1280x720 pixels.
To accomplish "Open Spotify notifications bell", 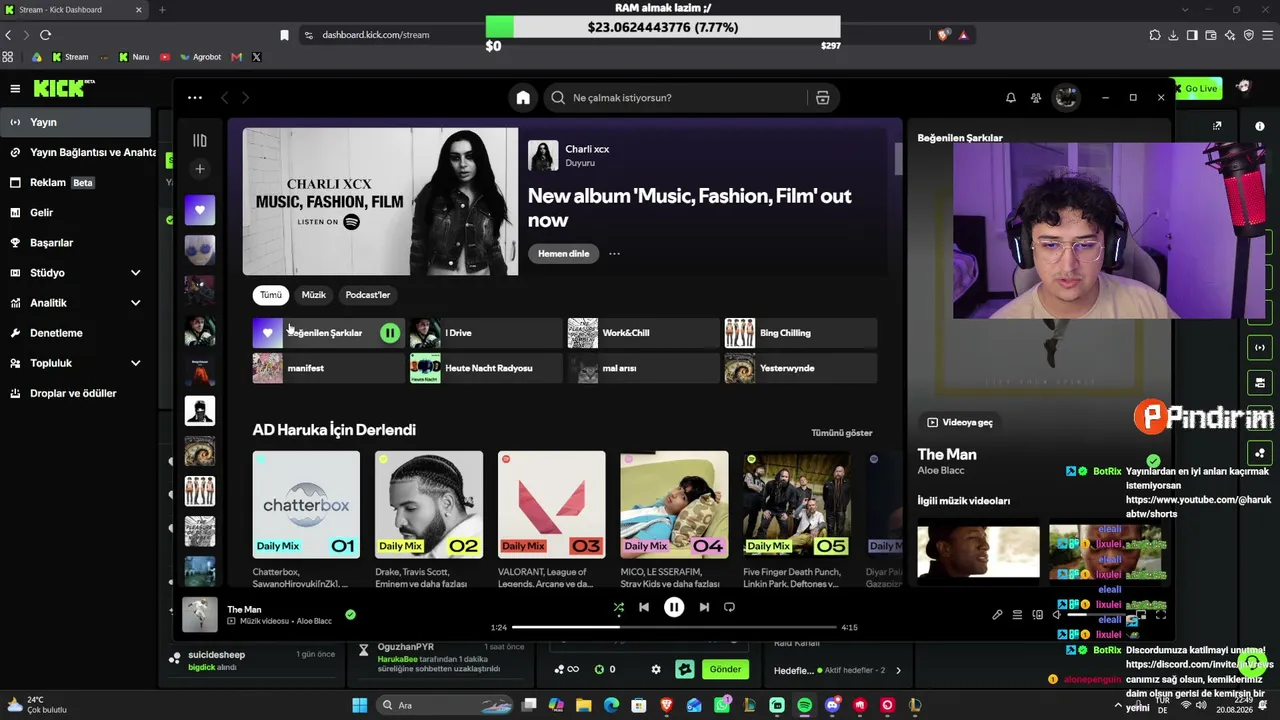I will click(1011, 98).
